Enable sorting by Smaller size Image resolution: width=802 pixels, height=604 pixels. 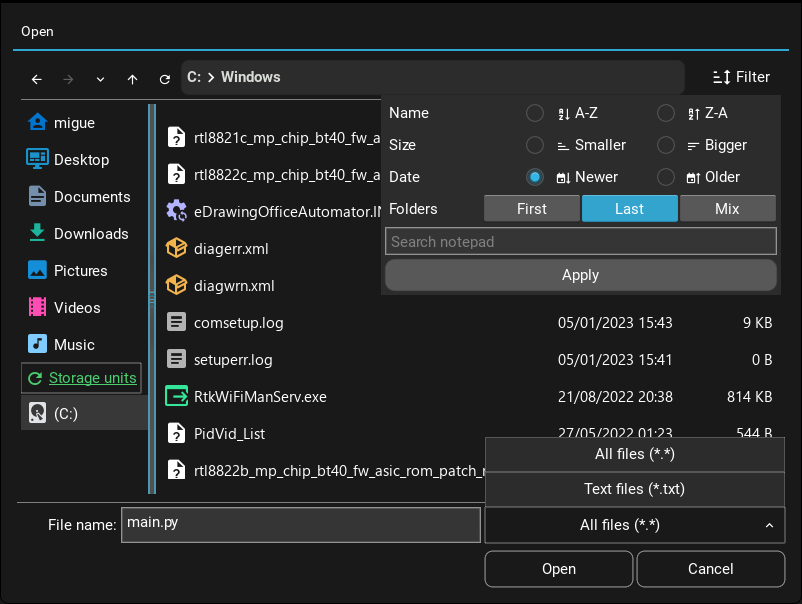pyautogui.click(x=535, y=145)
